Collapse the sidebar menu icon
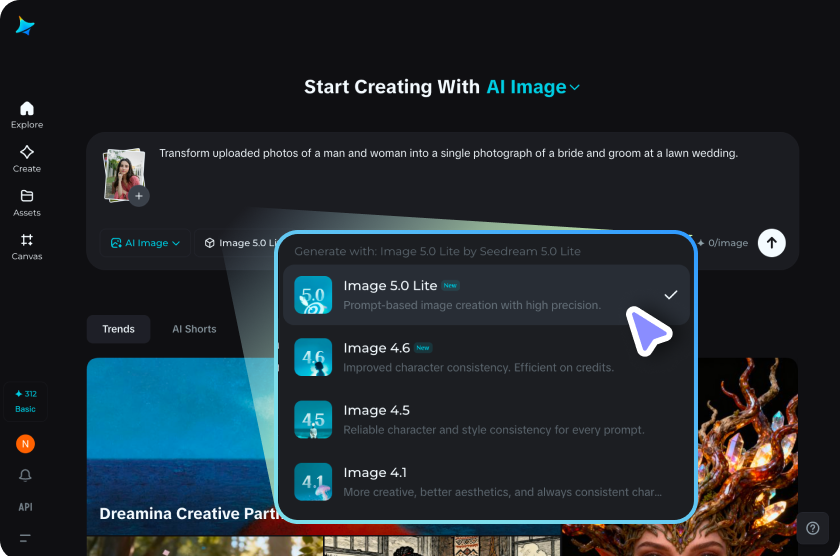Image resolution: width=840 pixels, height=560 pixels. (25, 538)
